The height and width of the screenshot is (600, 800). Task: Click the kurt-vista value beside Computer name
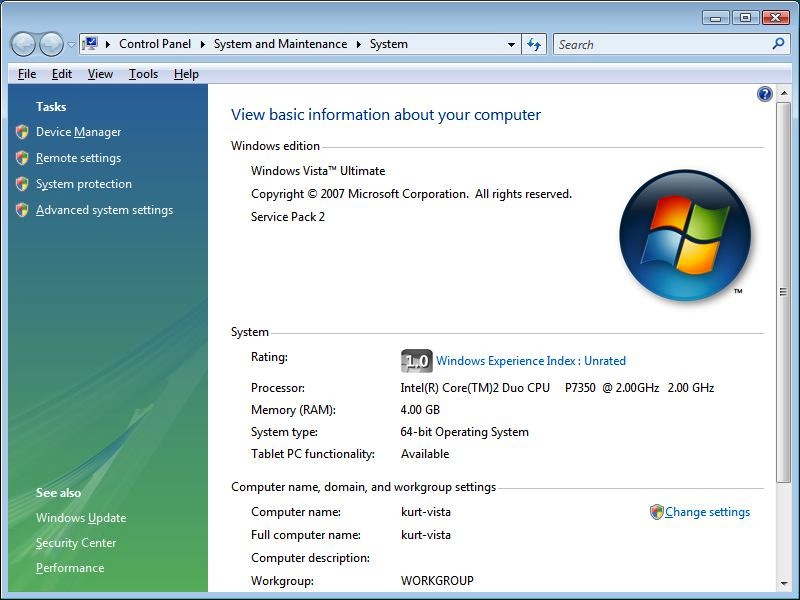coord(426,512)
